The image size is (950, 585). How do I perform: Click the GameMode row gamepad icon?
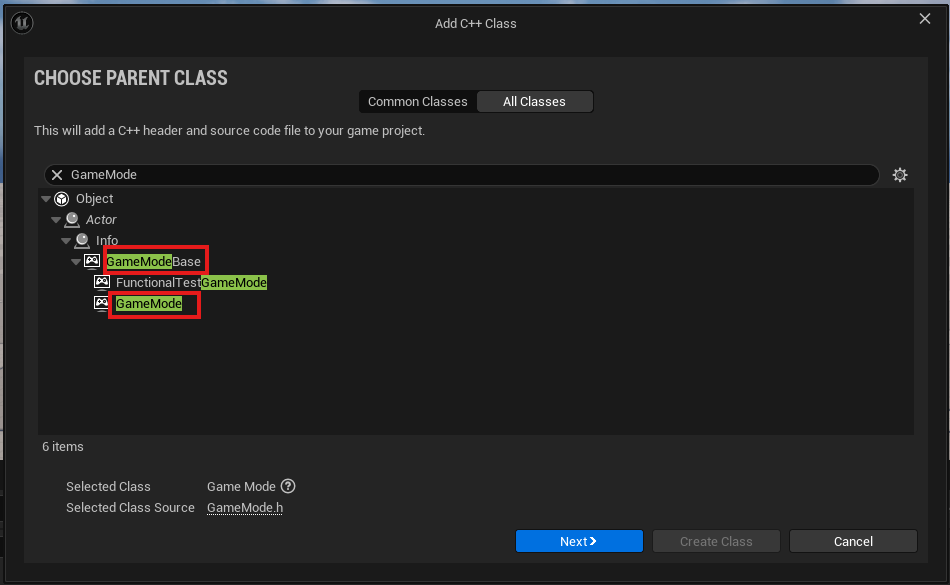coord(101,303)
